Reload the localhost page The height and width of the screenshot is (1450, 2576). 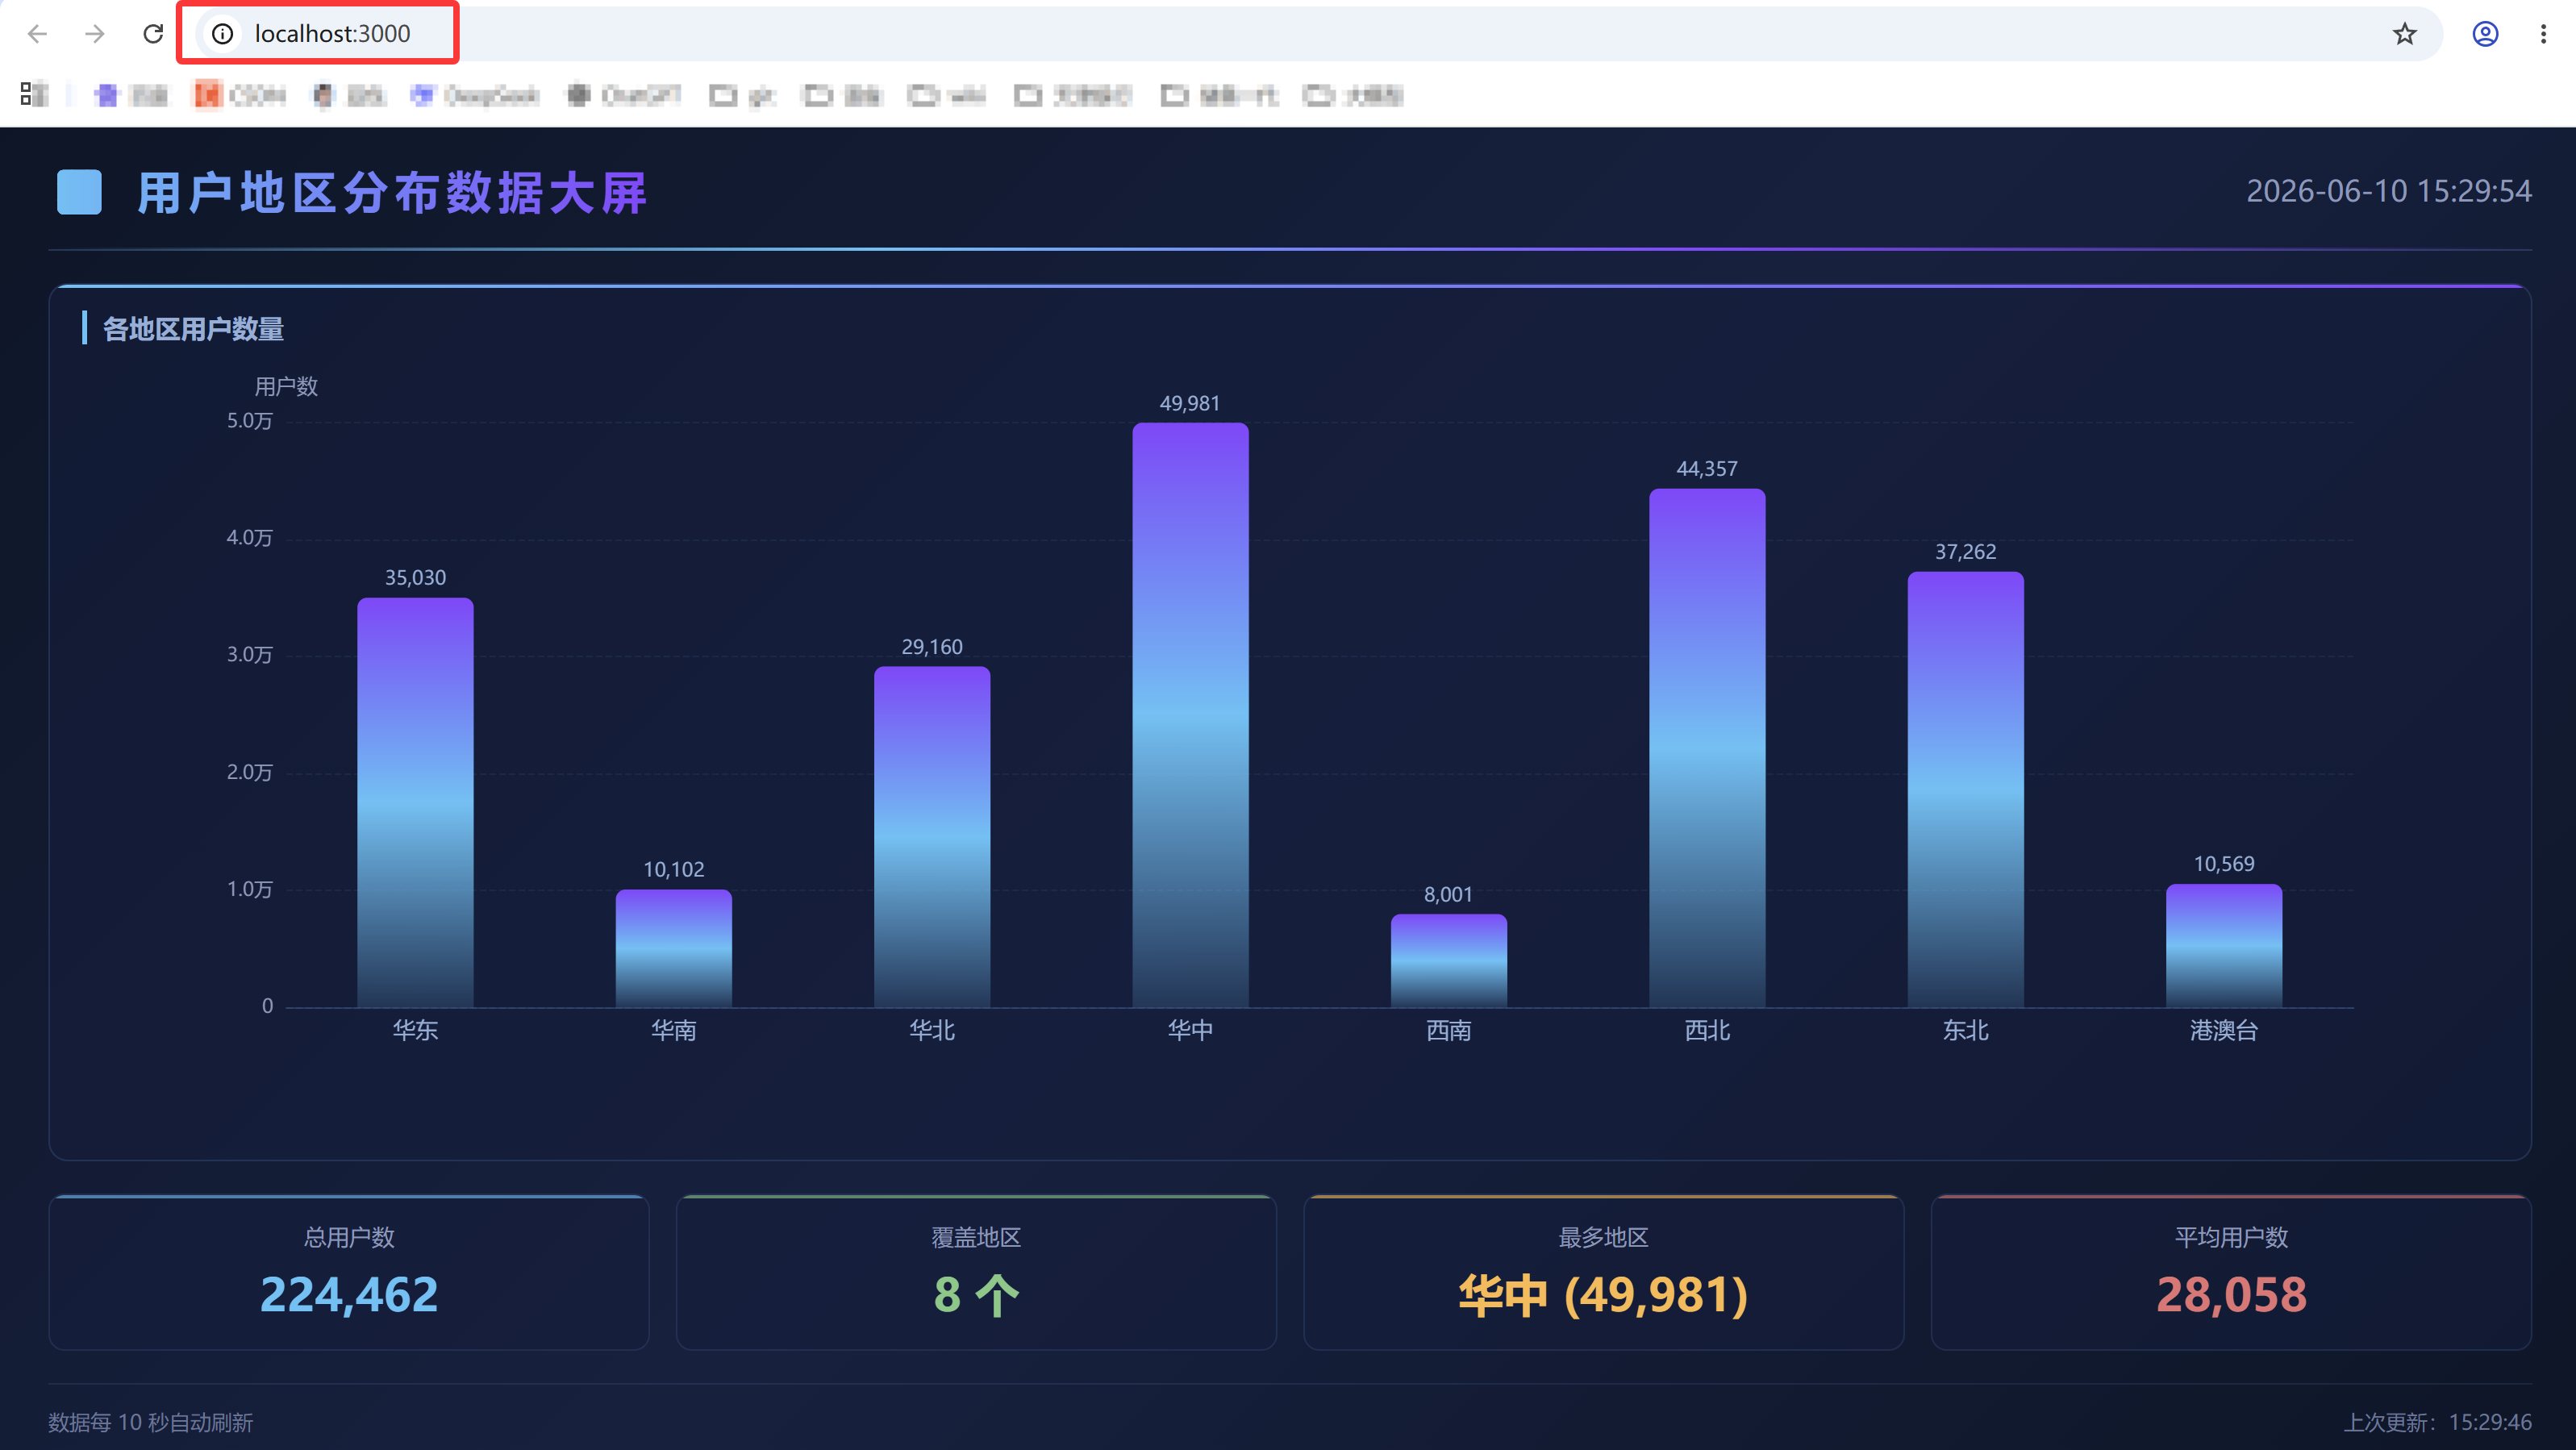[x=153, y=34]
